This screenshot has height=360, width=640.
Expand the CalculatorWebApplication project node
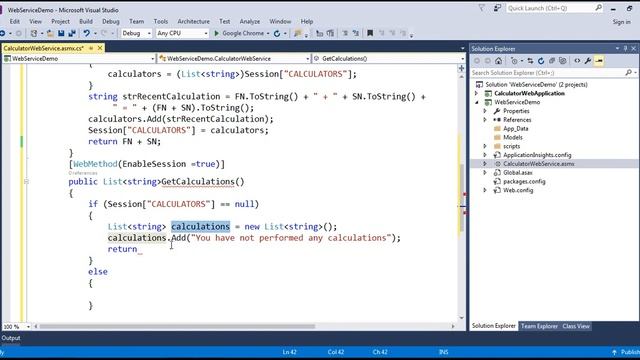click(476, 93)
